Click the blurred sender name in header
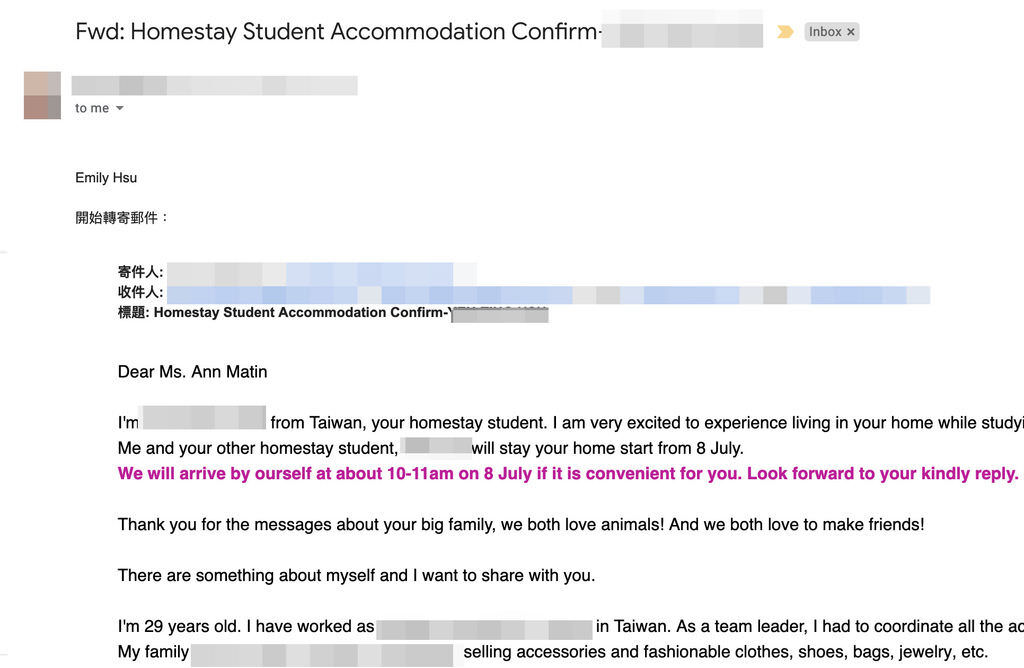Screen dimensions: 1024x668 point(214,86)
